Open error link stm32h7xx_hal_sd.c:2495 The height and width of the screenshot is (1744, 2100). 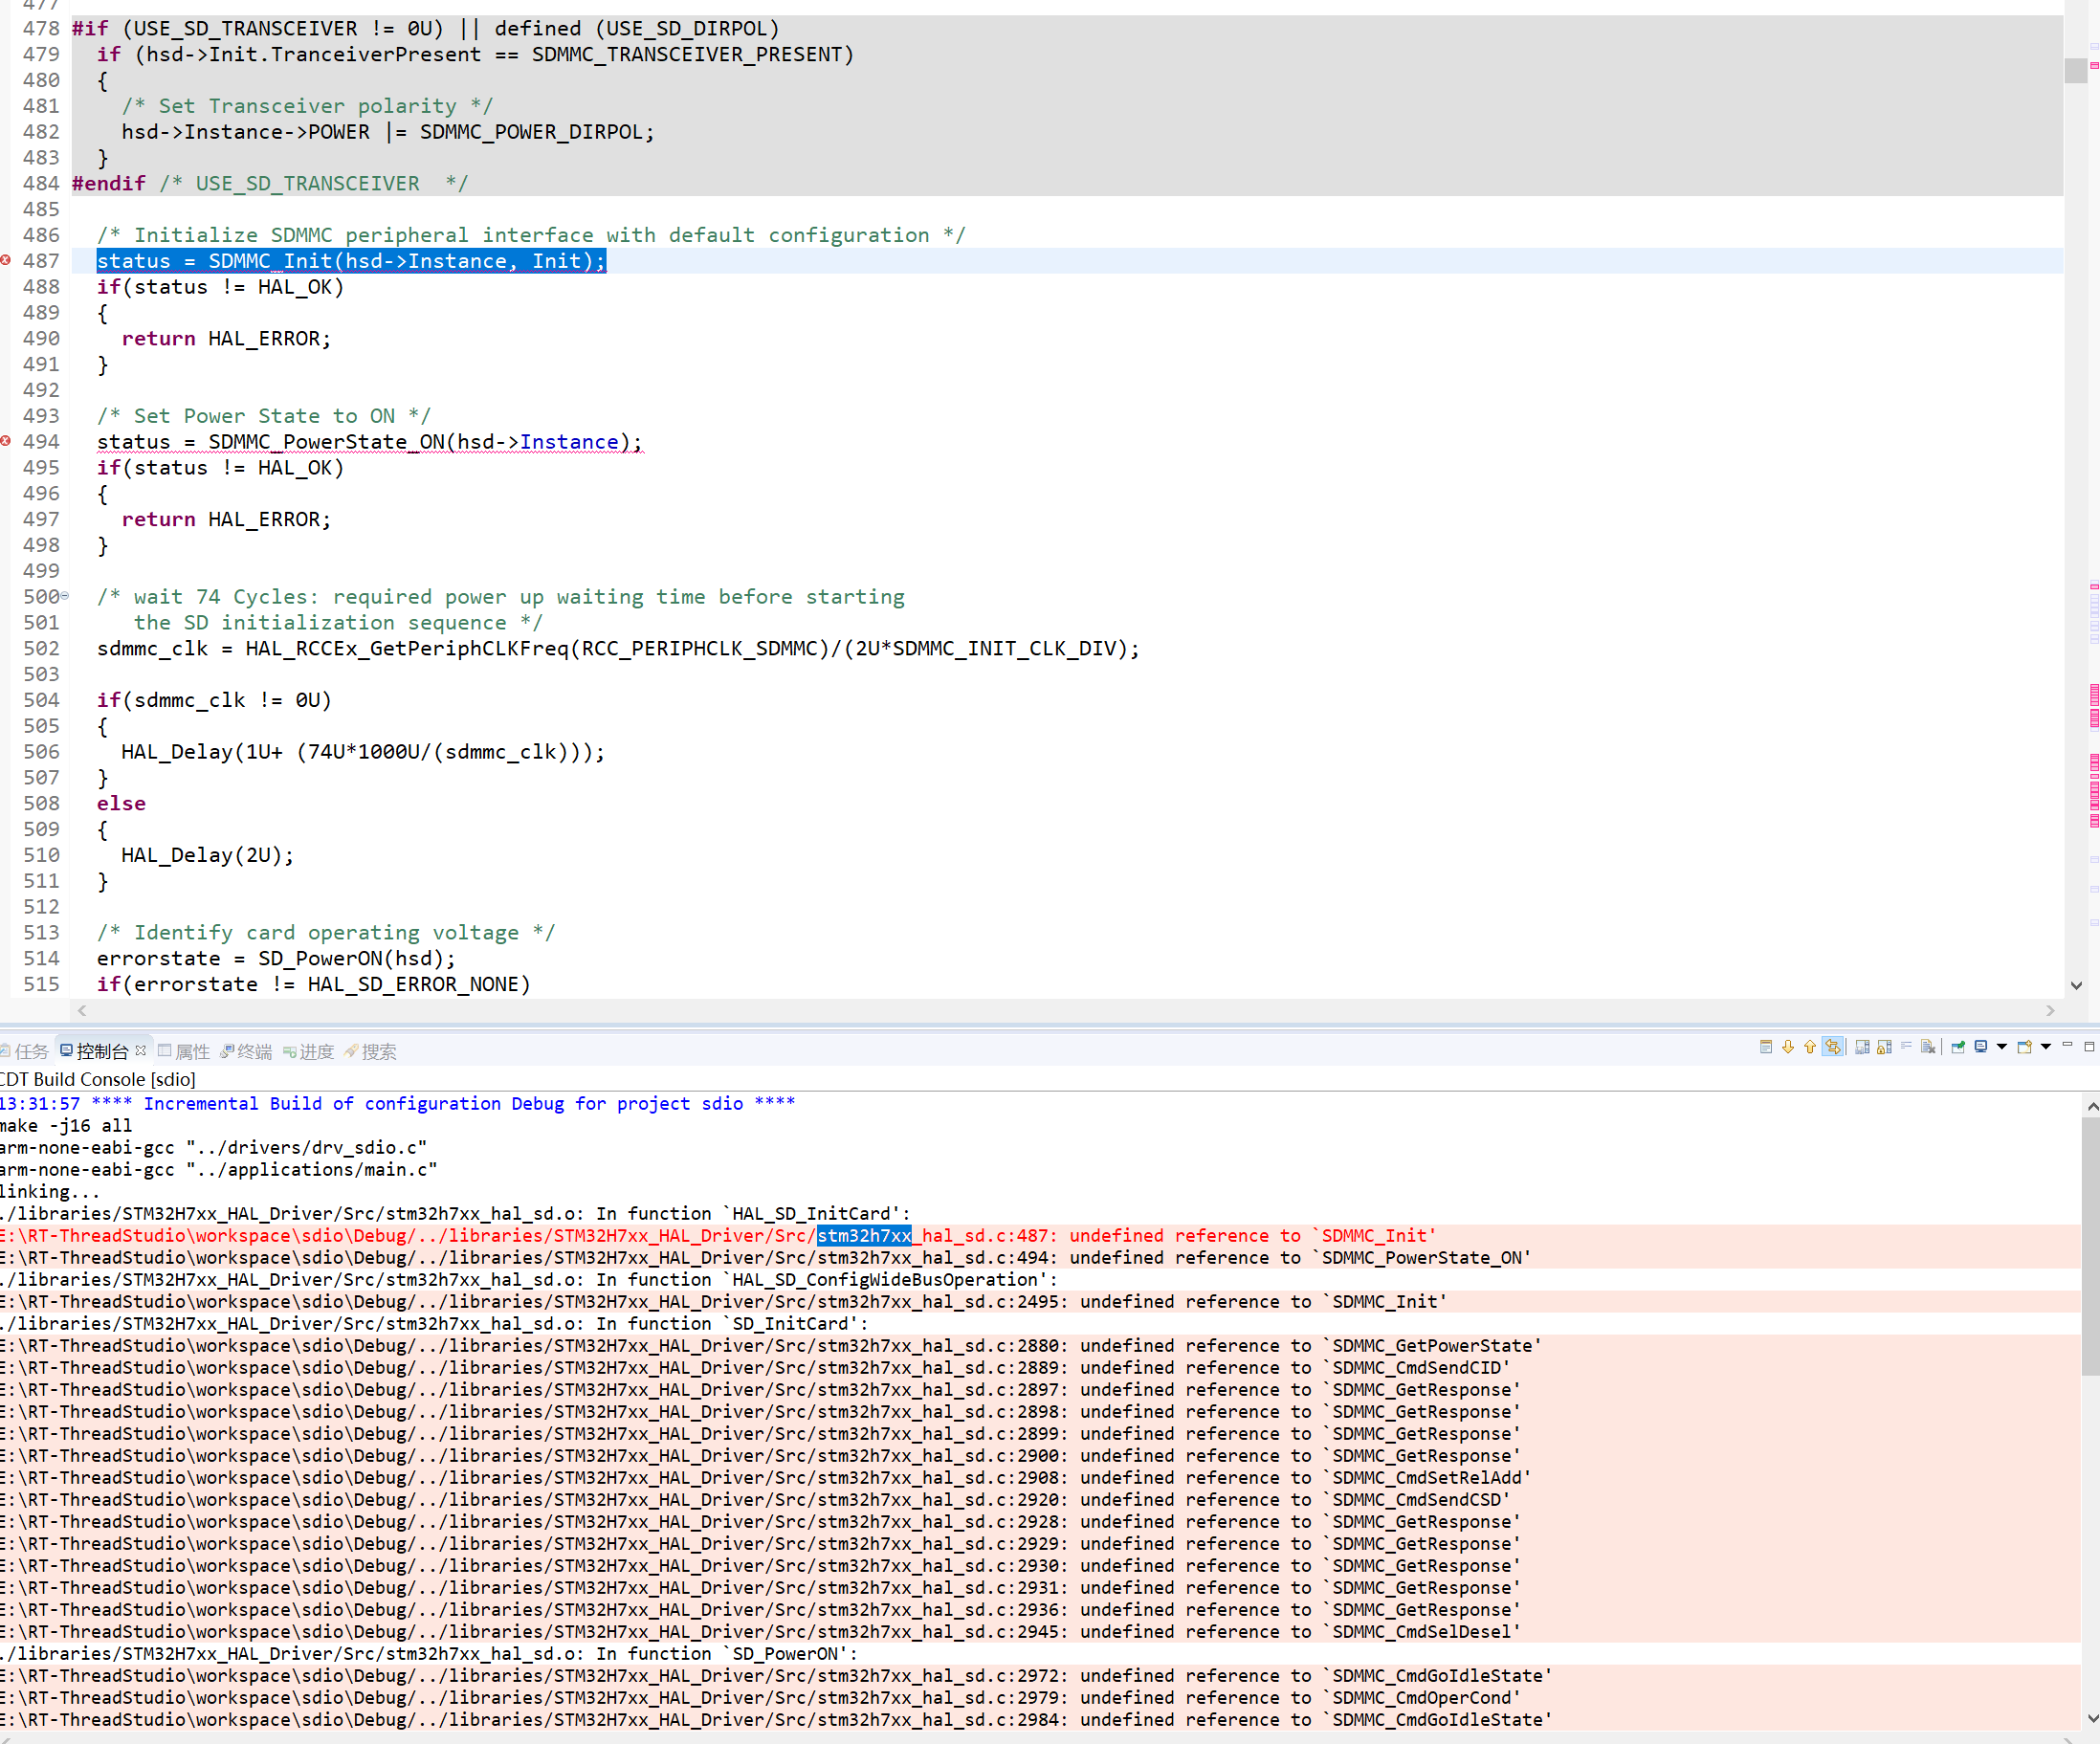(940, 1301)
